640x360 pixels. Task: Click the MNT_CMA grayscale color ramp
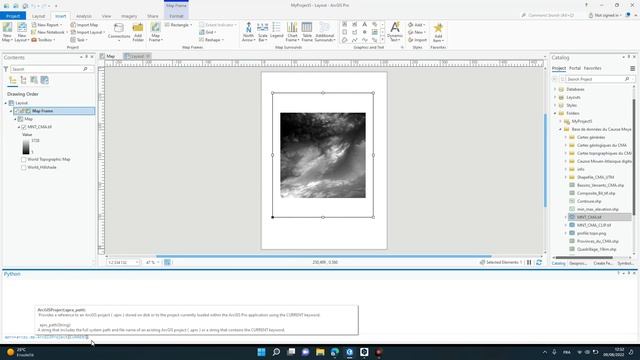click(26, 146)
